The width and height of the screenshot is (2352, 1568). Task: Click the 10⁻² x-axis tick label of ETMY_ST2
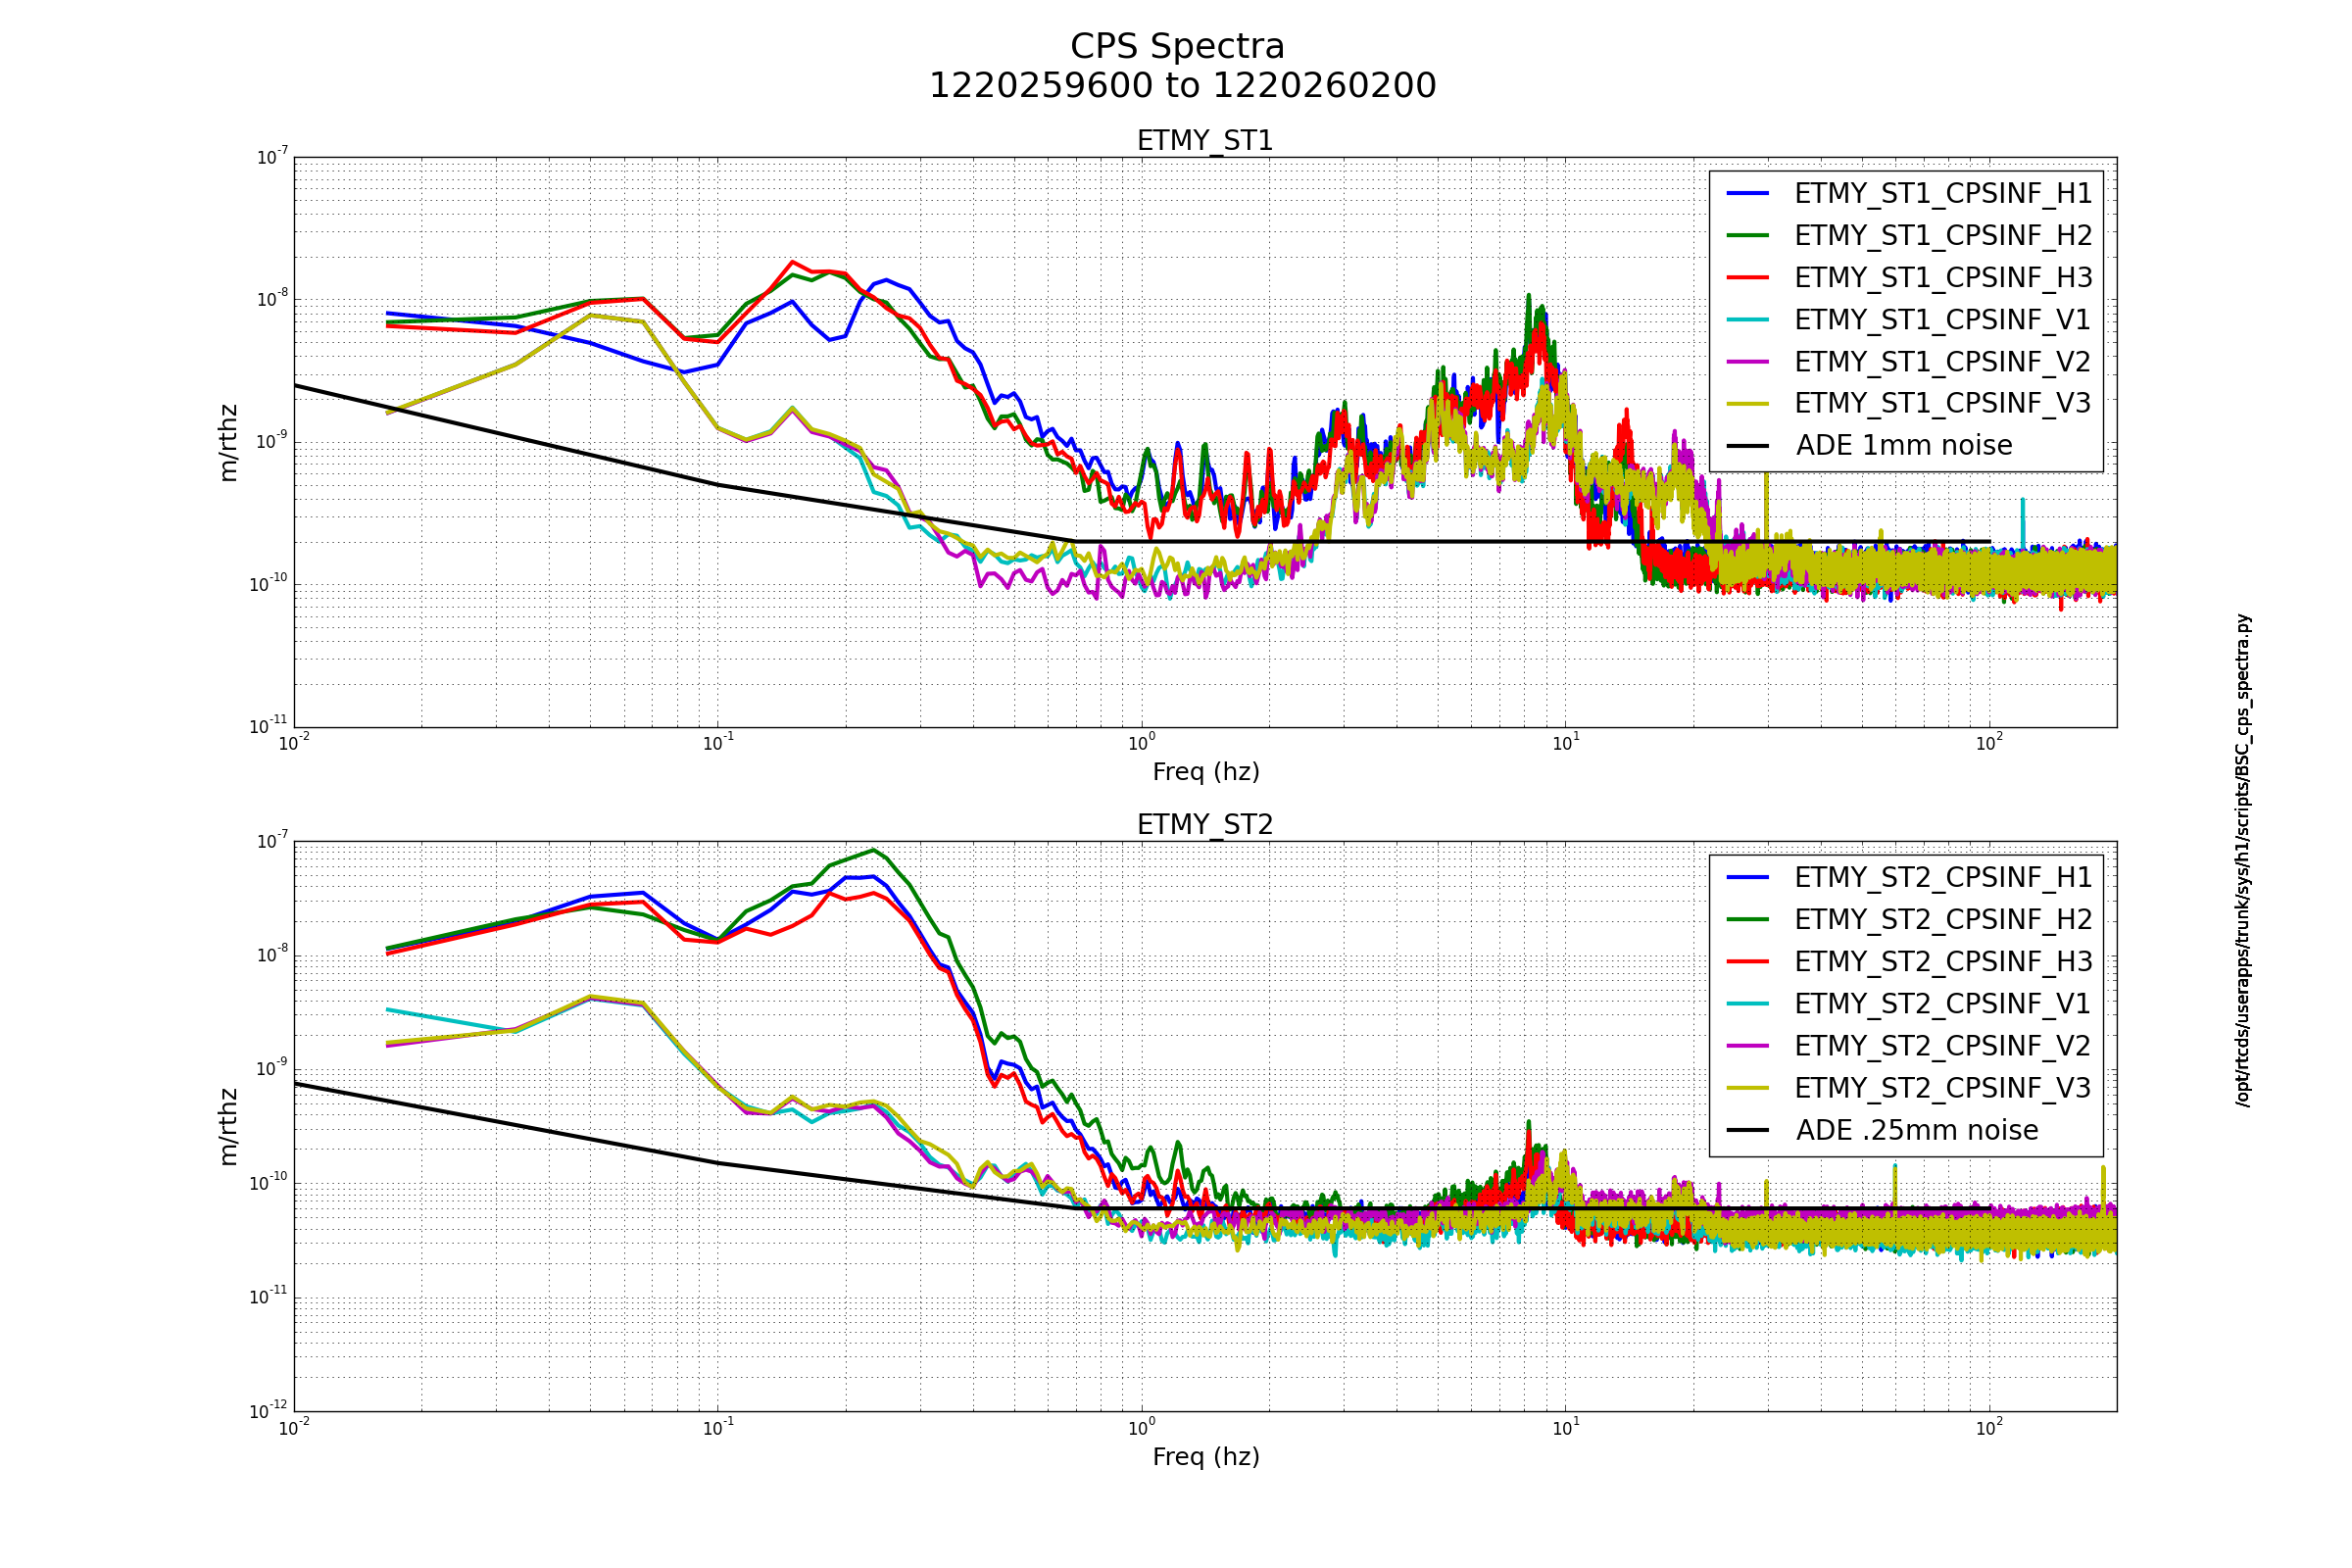tap(294, 1428)
